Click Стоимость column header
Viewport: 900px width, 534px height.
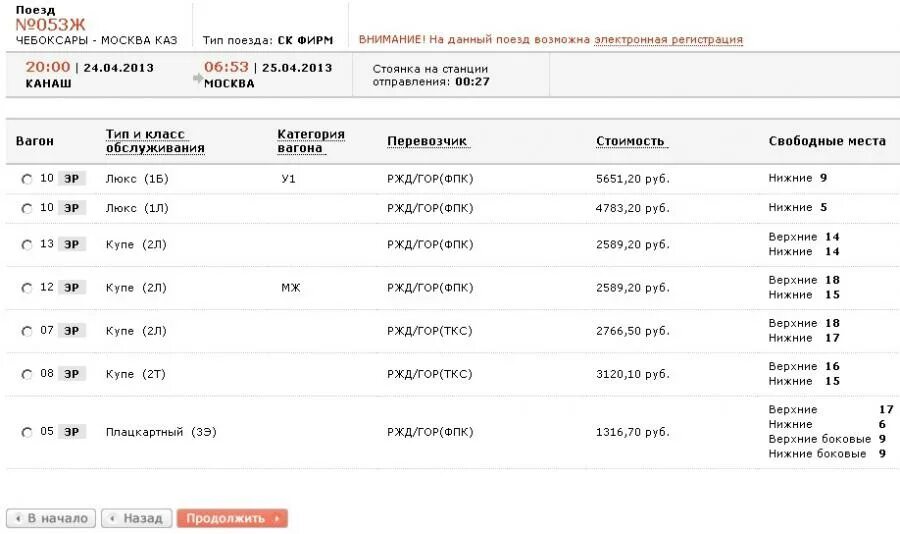(630, 141)
